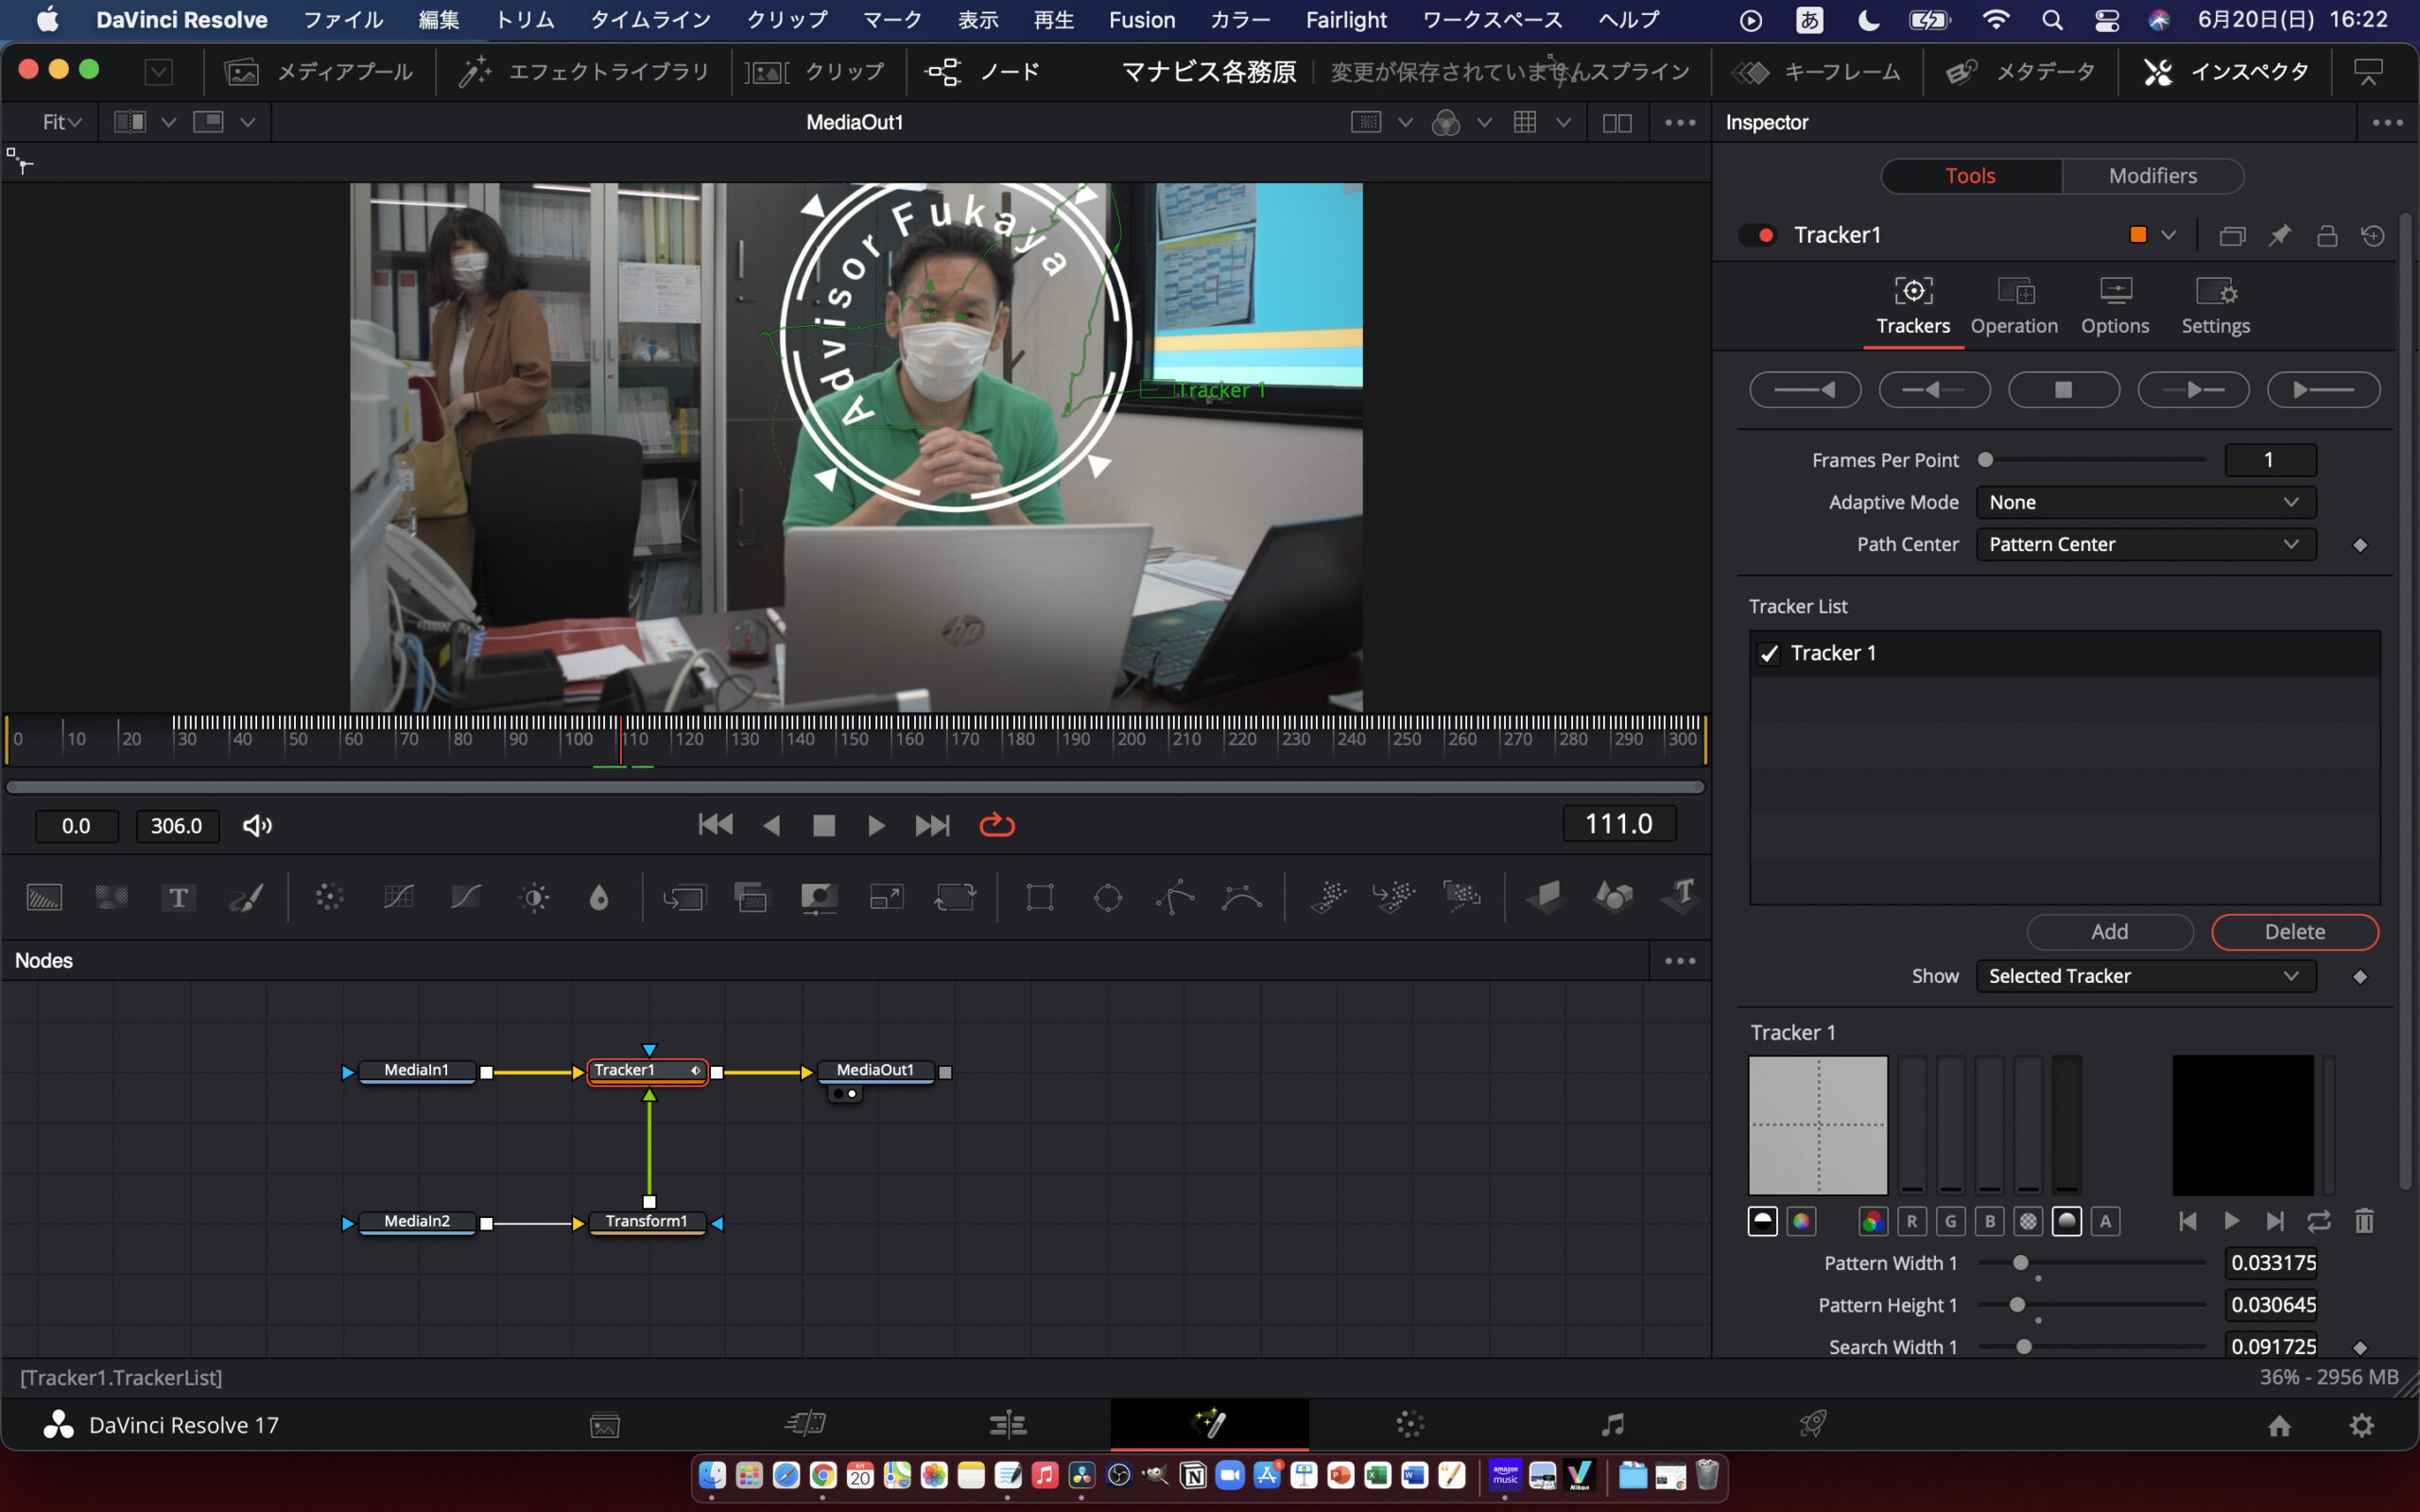Expand the Path Center dropdown
Screen dimensions: 2420x1512
(x=2145, y=544)
